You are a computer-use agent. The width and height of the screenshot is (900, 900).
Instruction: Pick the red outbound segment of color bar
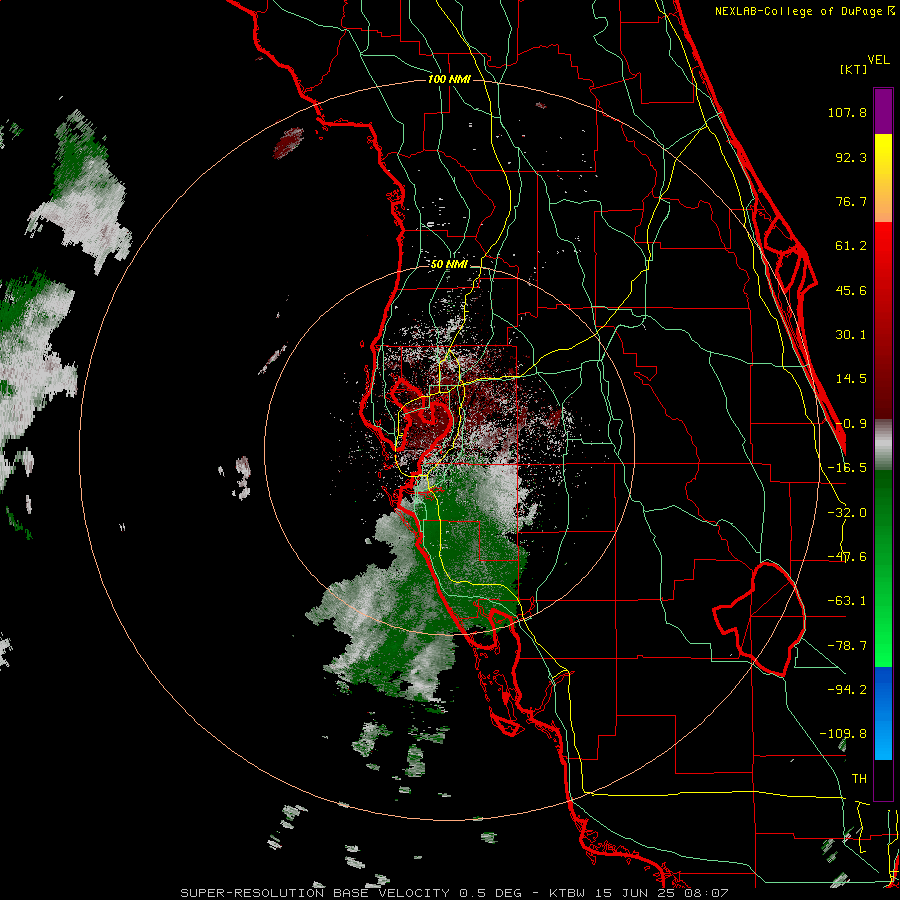883,320
